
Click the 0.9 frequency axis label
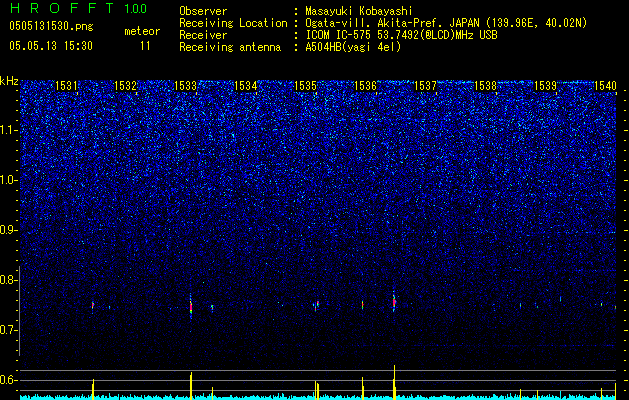point(9,230)
